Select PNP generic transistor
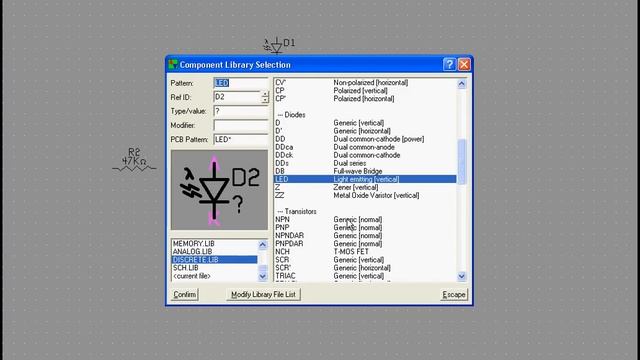 [x=365, y=228]
